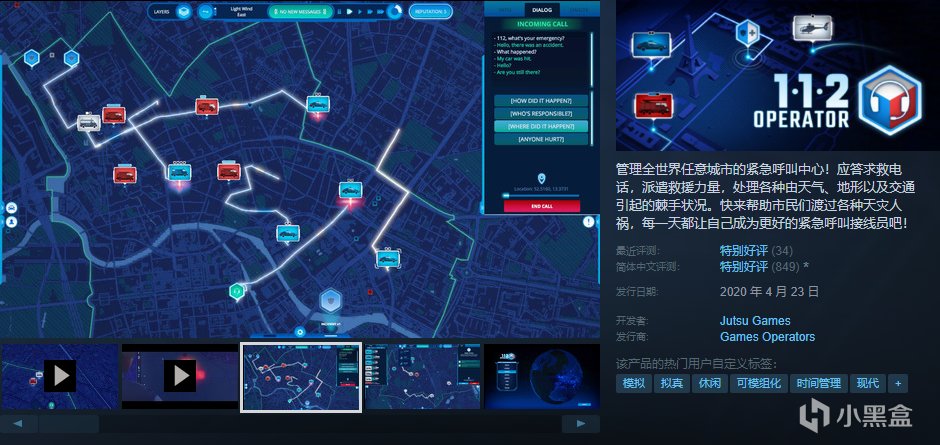Select the globe screenshot thumbnail

542,376
